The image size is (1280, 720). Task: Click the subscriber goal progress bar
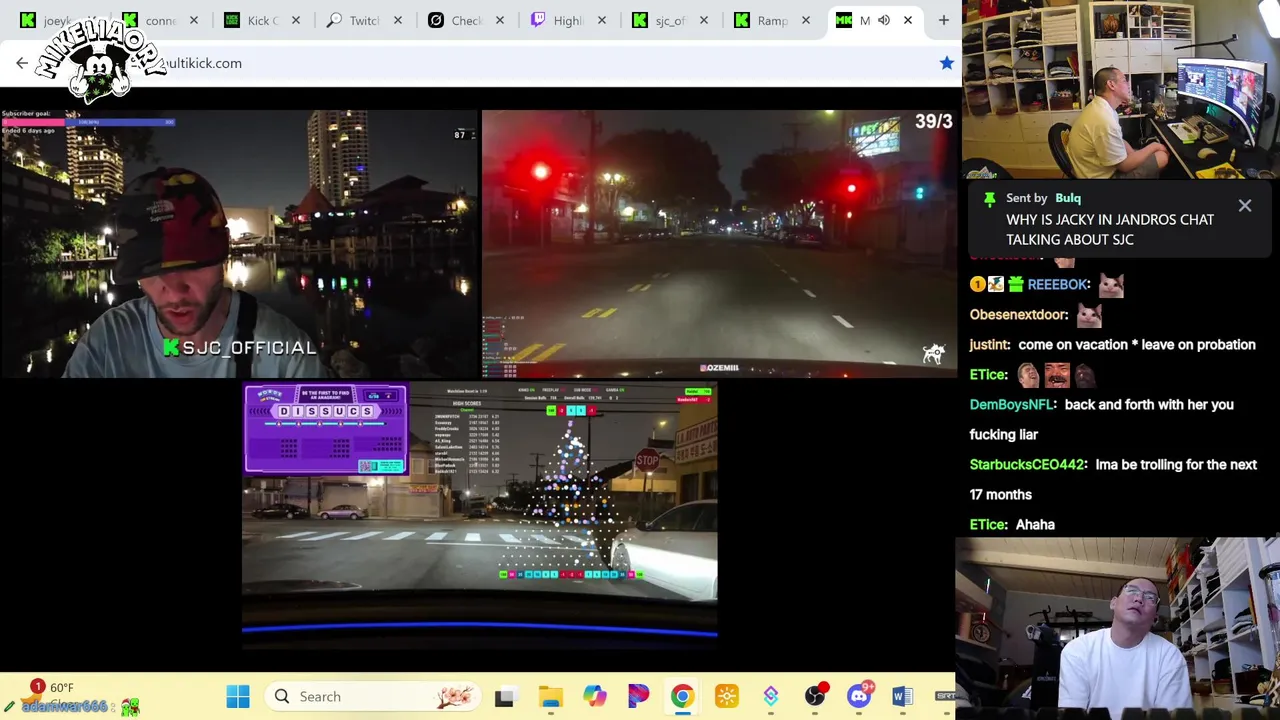tap(90, 122)
